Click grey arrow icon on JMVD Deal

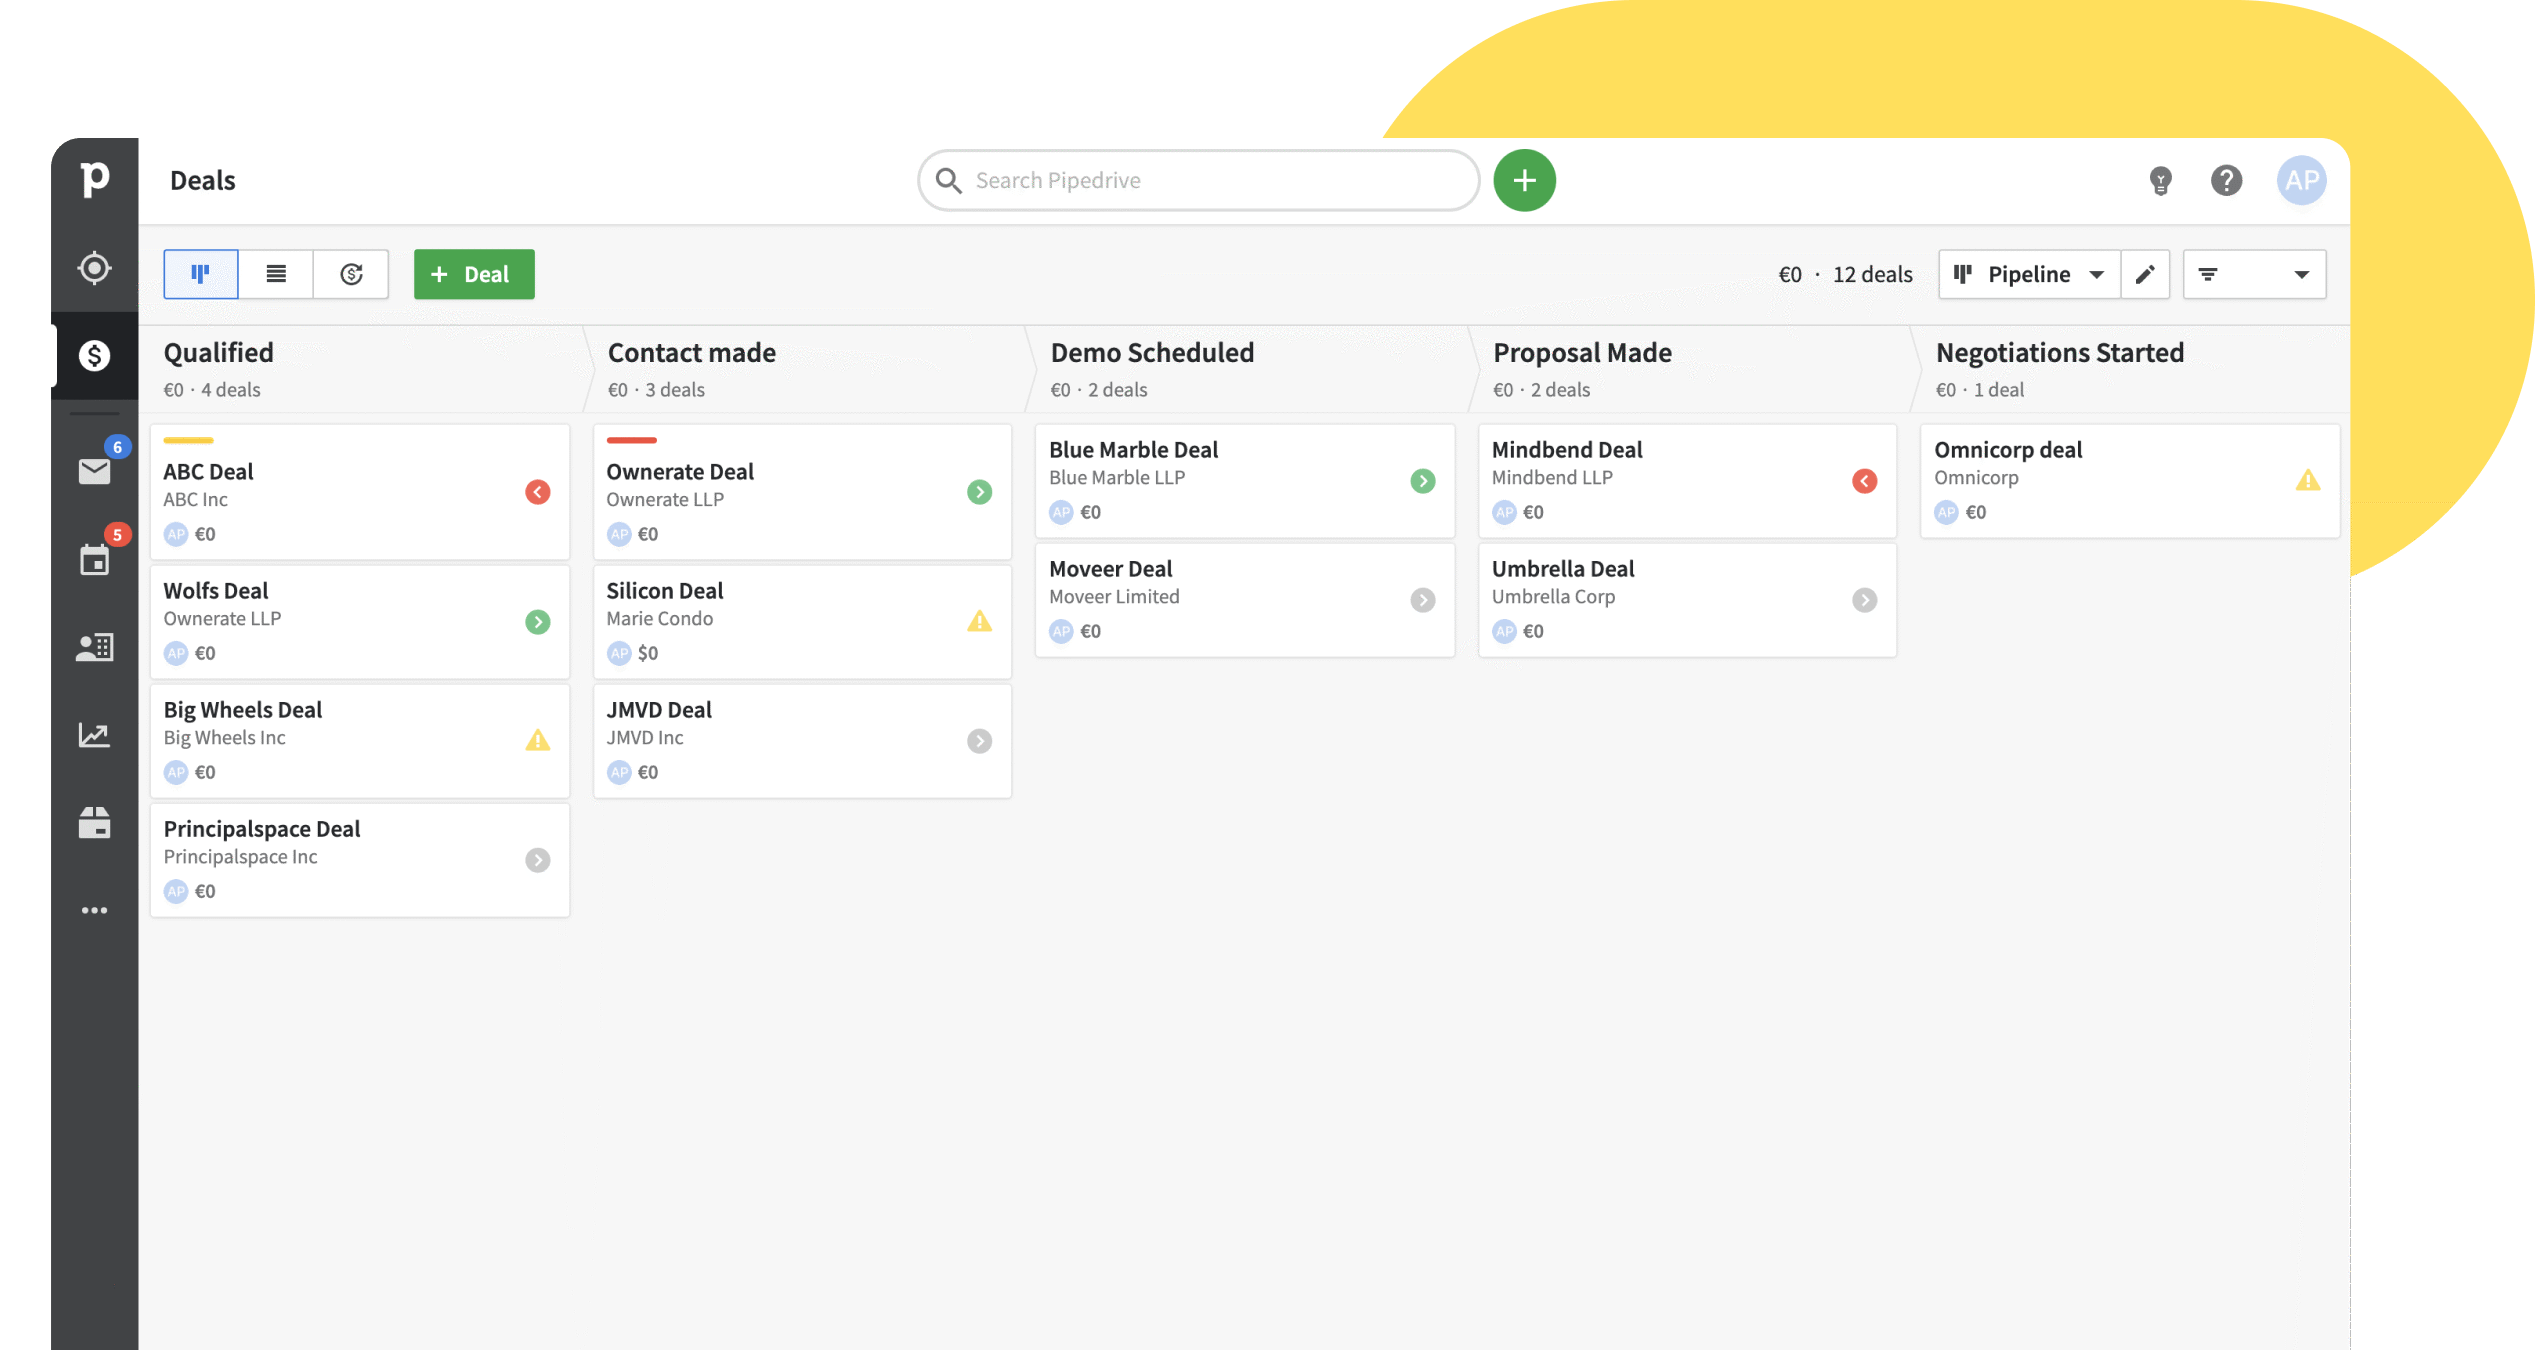coord(980,741)
